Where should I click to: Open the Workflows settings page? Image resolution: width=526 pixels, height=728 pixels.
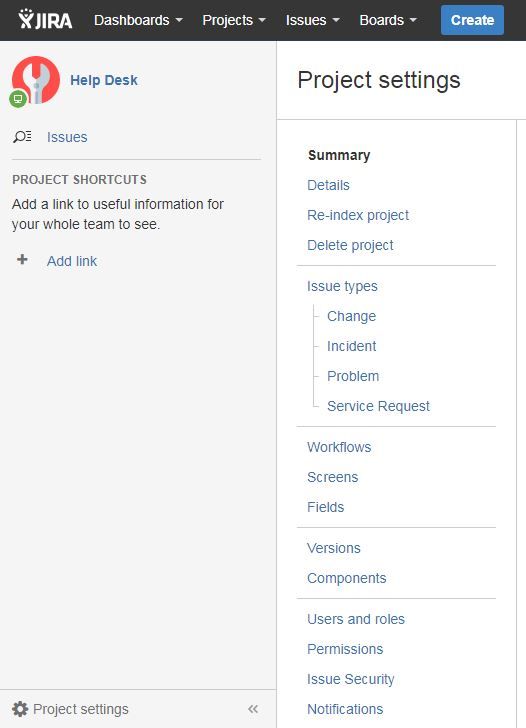pyautogui.click(x=339, y=447)
